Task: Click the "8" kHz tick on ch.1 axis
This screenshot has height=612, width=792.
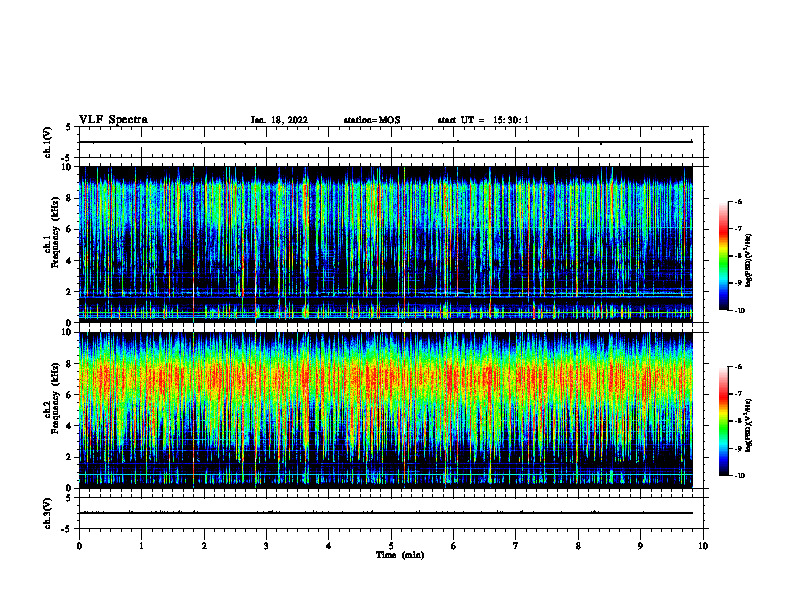Action: coord(70,198)
